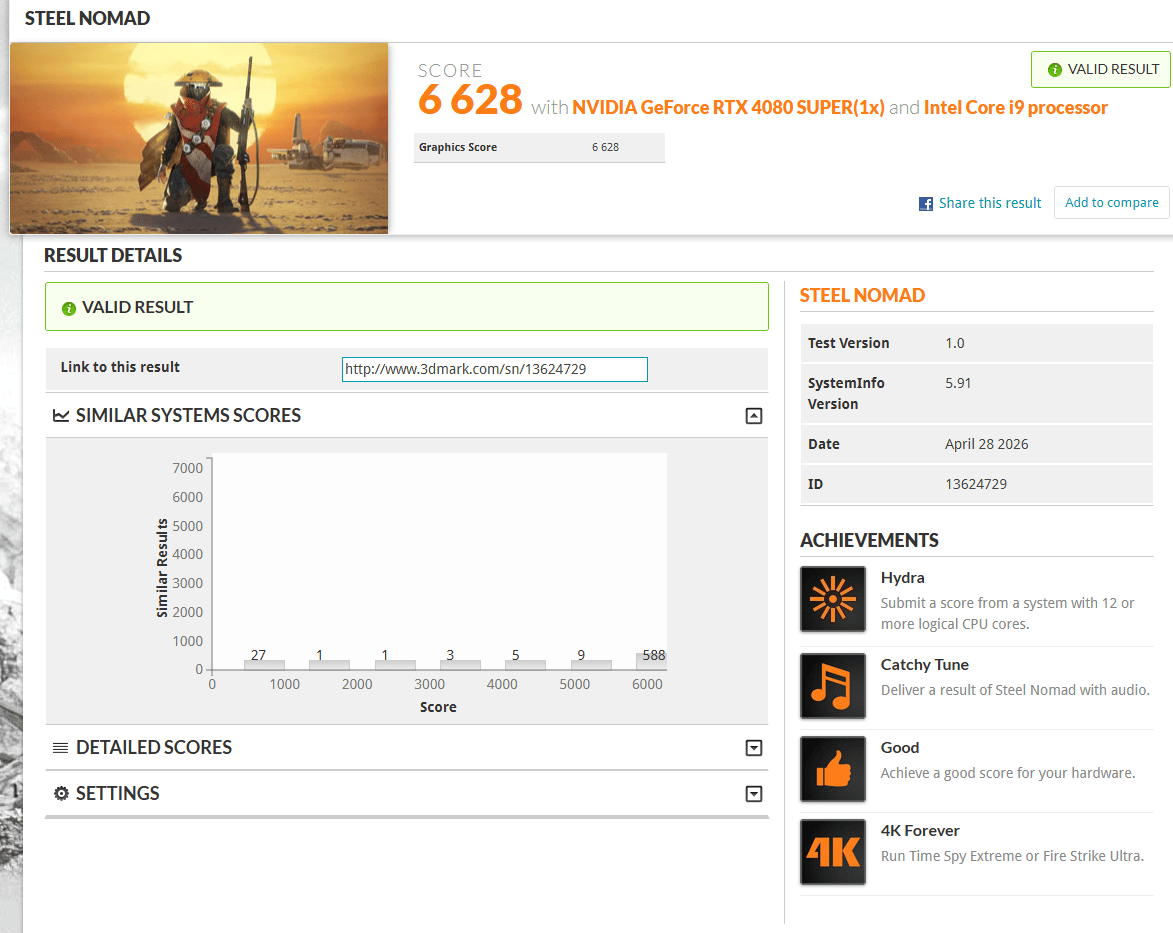Click the Test Version value 1.0
Image resolution: width=1173 pixels, height=933 pixels.
955,343
